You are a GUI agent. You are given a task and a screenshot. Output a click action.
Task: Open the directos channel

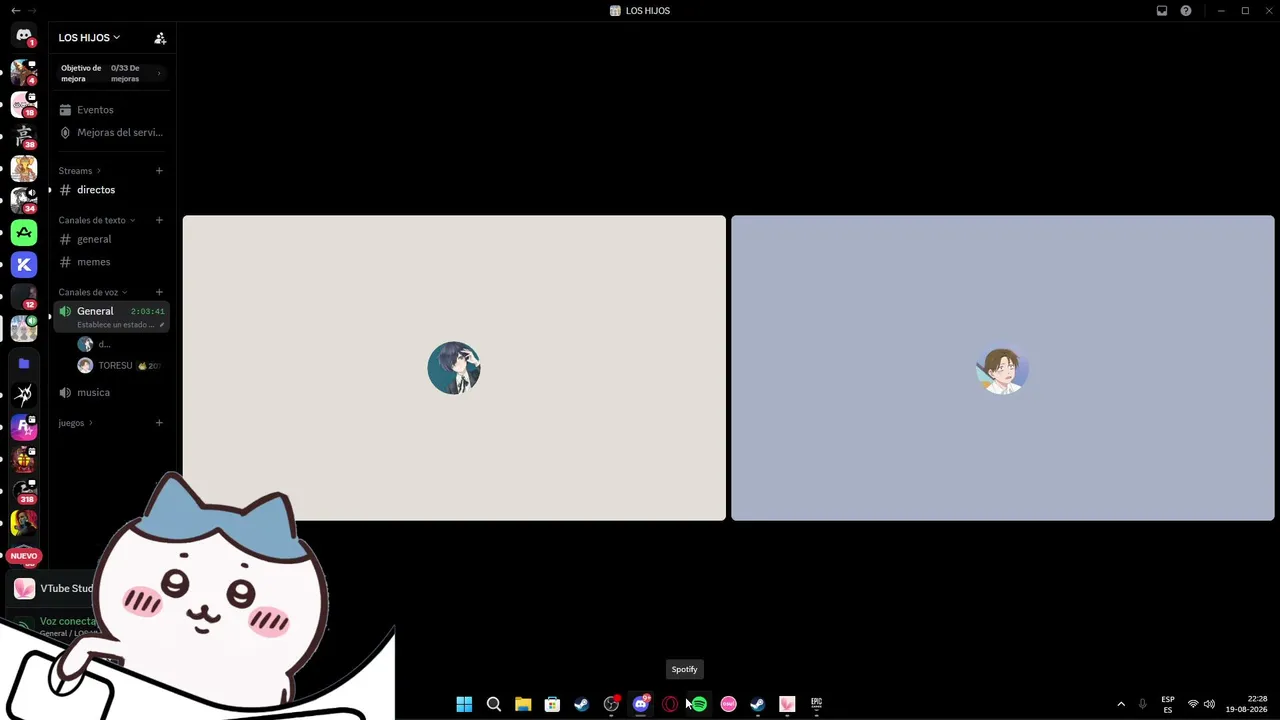(x=112, y=190)
